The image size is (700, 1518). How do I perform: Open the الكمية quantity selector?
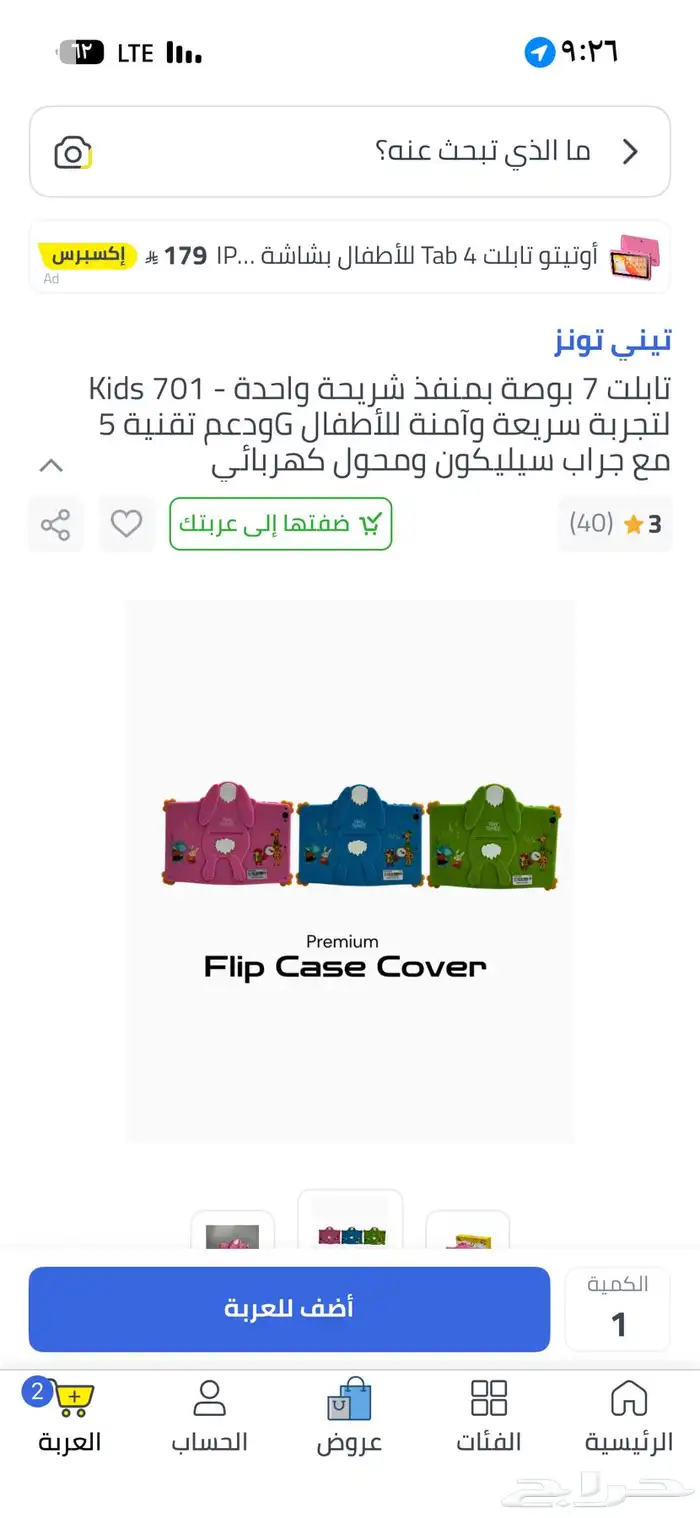618,1309
